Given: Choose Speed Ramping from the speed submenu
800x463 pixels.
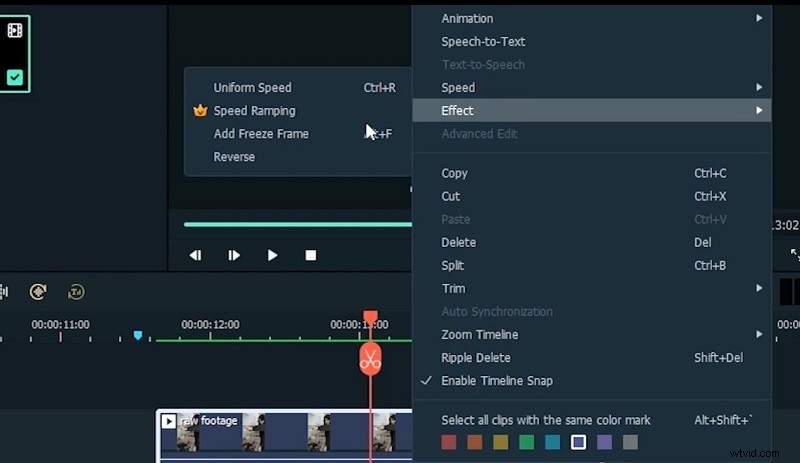Looking at the screenshot, I should (x=254, y=111).
